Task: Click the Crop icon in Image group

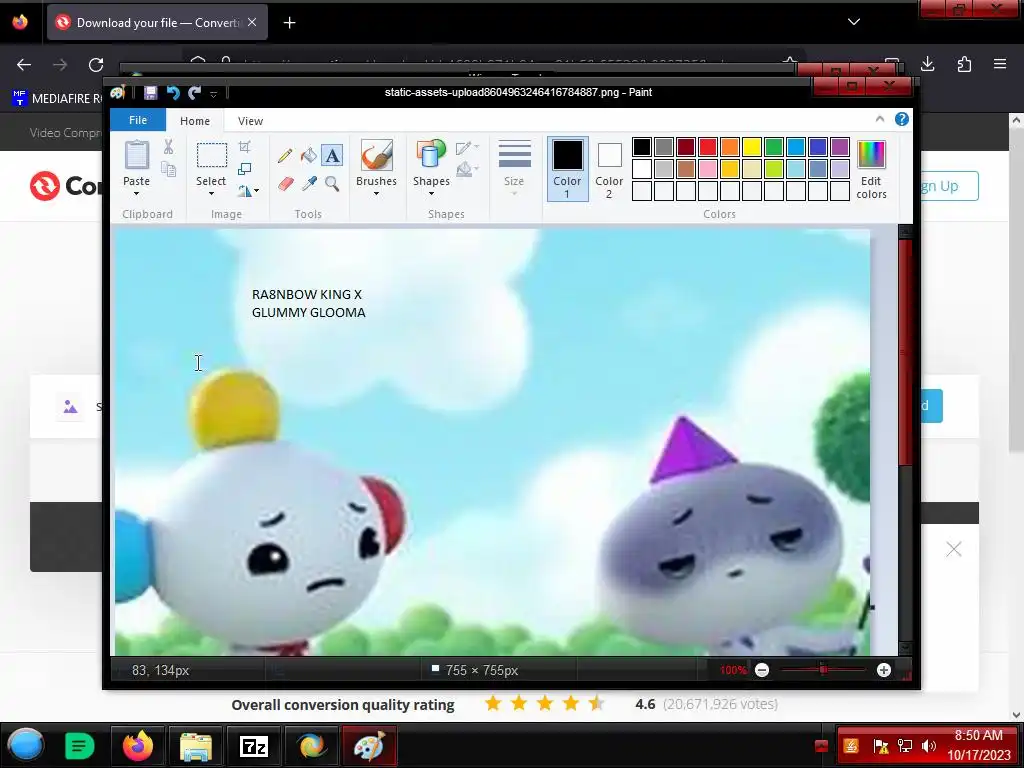Action: (x=245, y=147)
